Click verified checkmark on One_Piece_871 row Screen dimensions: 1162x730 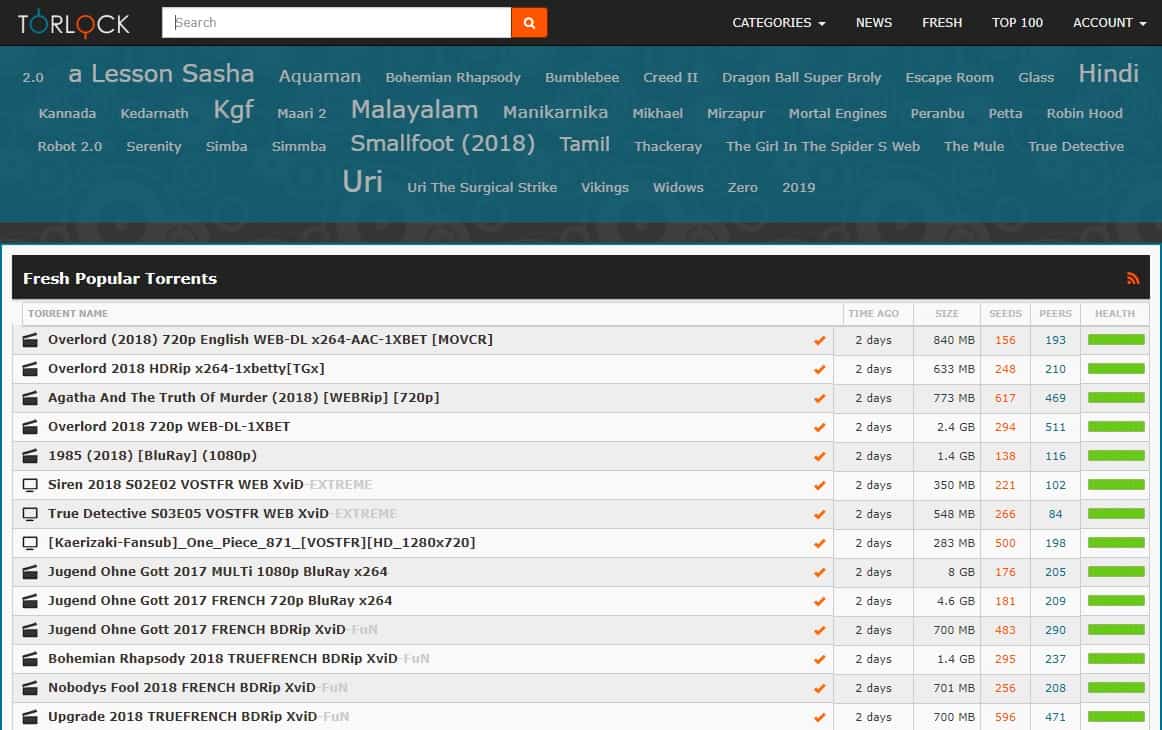coord(819,543)
